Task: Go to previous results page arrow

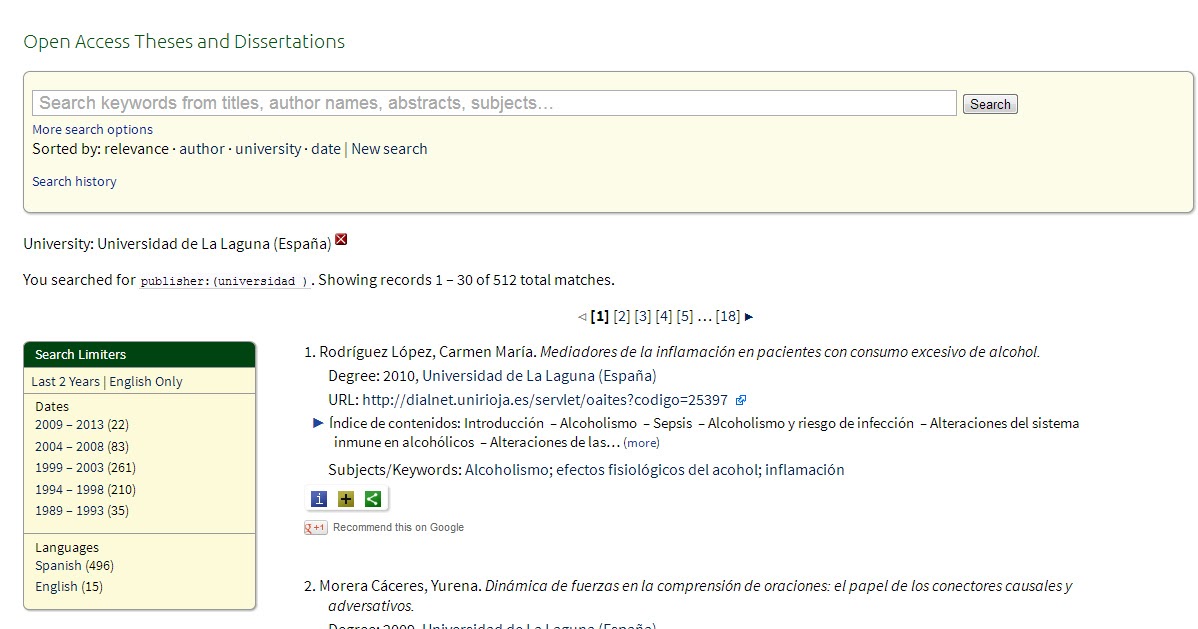Action: pyautogui.click(x=582, y=316)
